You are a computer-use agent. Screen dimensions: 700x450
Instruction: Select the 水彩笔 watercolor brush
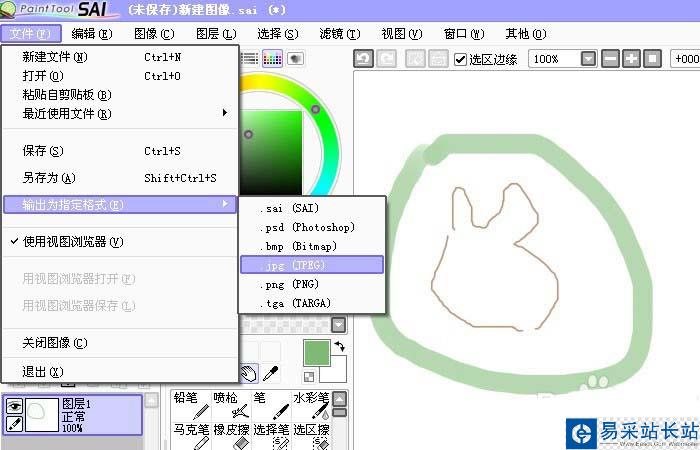(x=311, y=405)
